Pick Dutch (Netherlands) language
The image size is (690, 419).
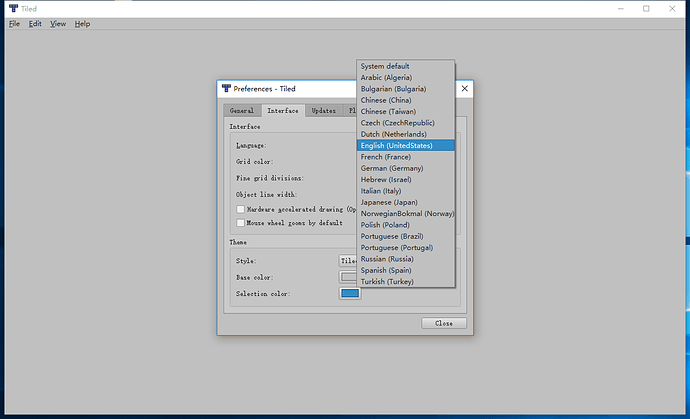405,134
